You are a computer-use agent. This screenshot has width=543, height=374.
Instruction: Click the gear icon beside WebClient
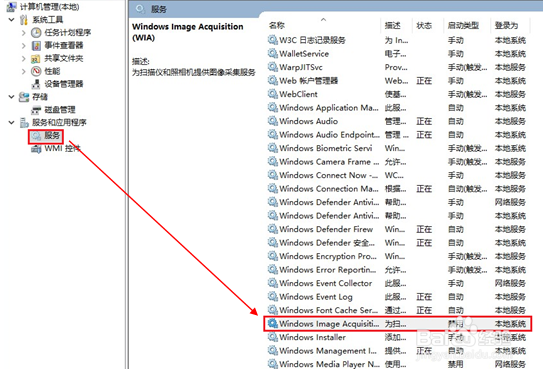click(x=273, y=94)
